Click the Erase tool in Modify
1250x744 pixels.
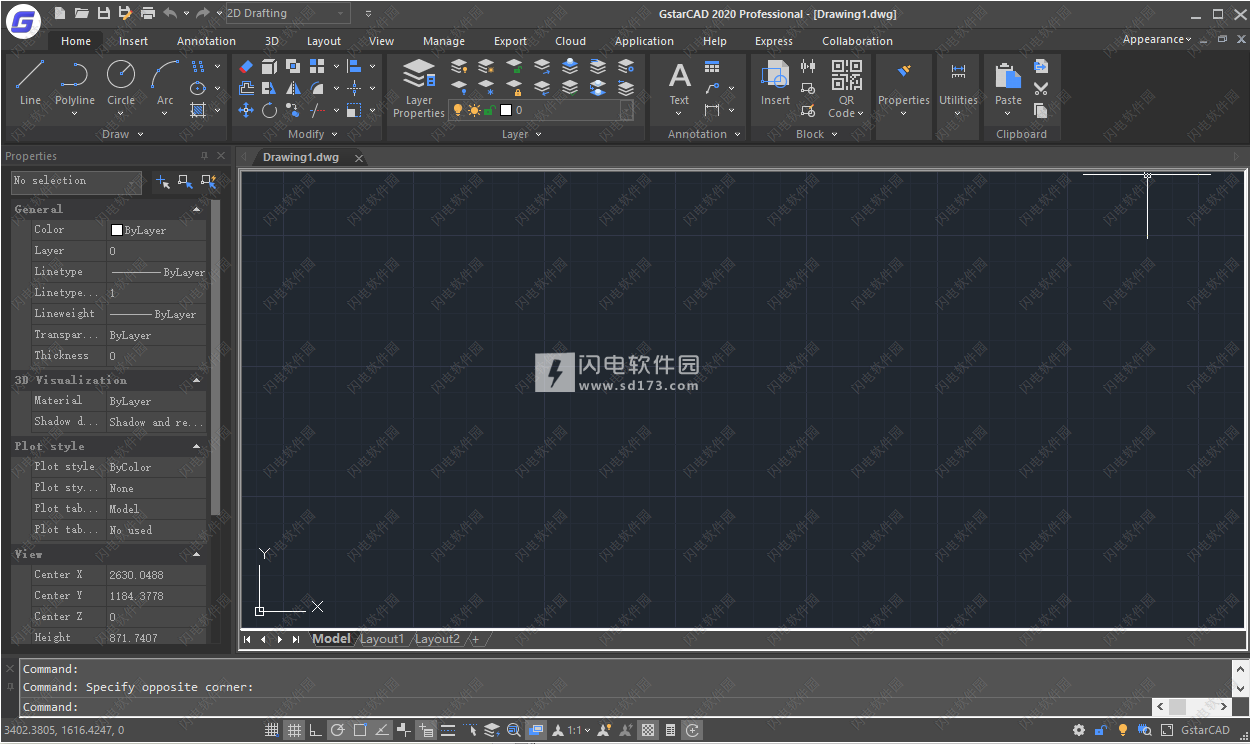tap(246, 66)
